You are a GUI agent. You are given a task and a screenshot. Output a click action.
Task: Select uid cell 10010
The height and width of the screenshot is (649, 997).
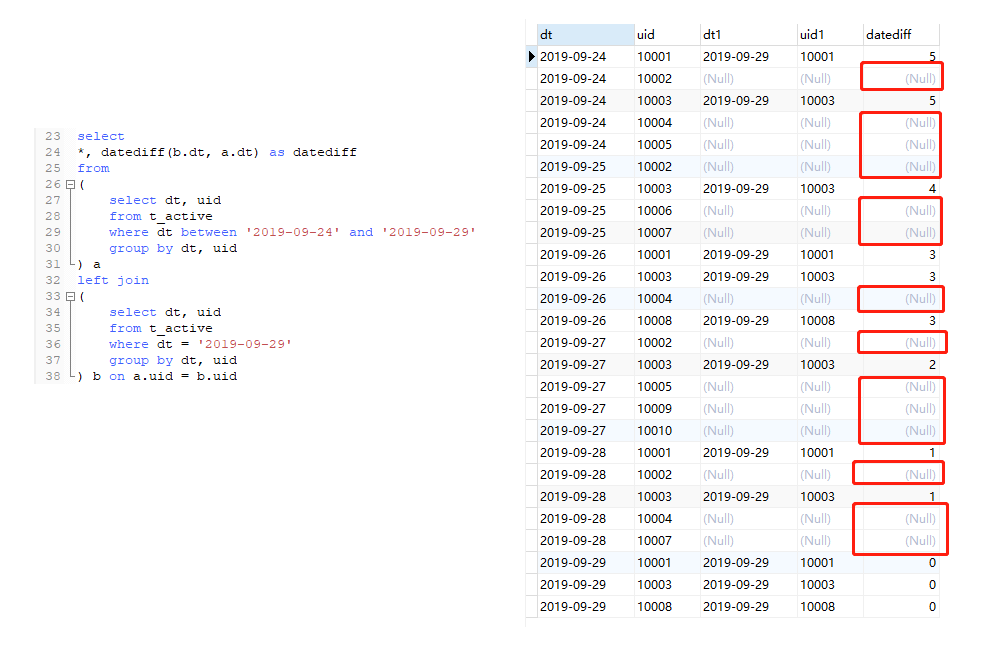[667, 431]
